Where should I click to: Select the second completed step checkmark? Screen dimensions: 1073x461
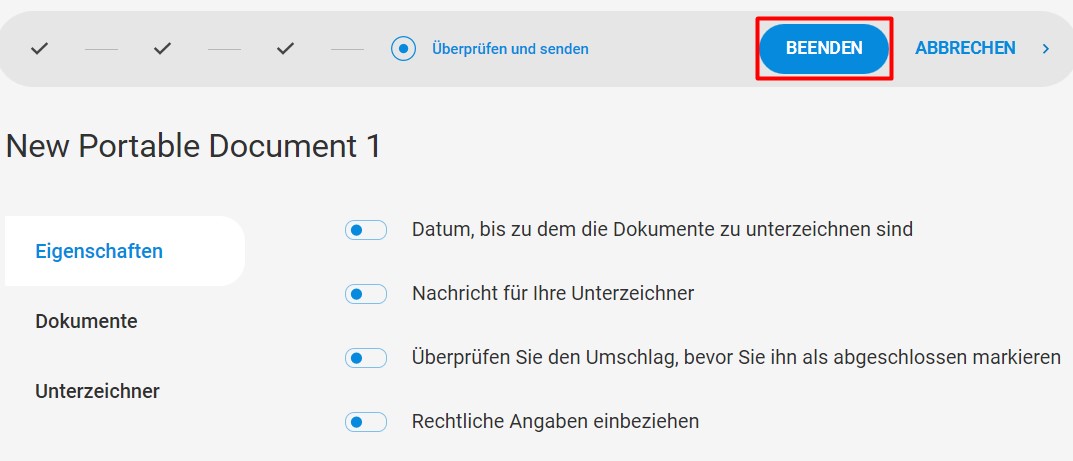click(x=162, y=49)
